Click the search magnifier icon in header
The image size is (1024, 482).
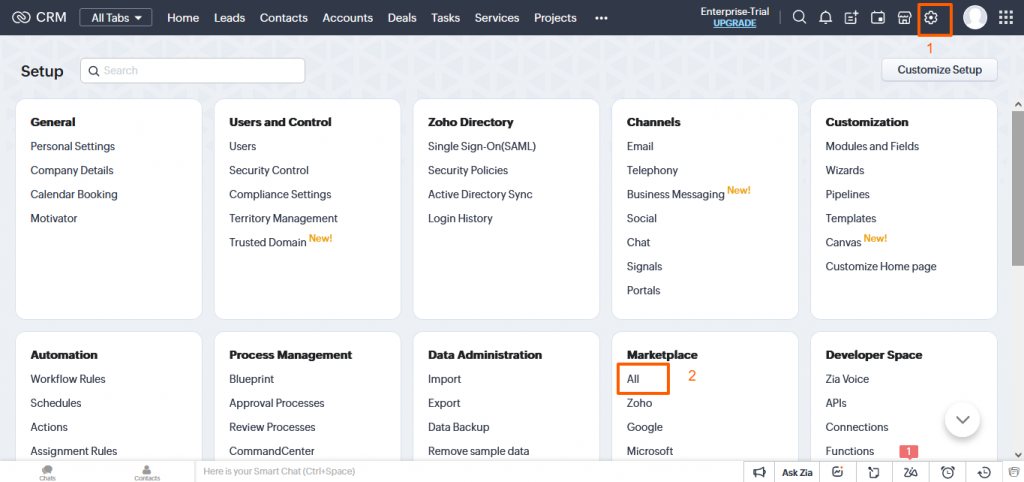tap(799, 18)
